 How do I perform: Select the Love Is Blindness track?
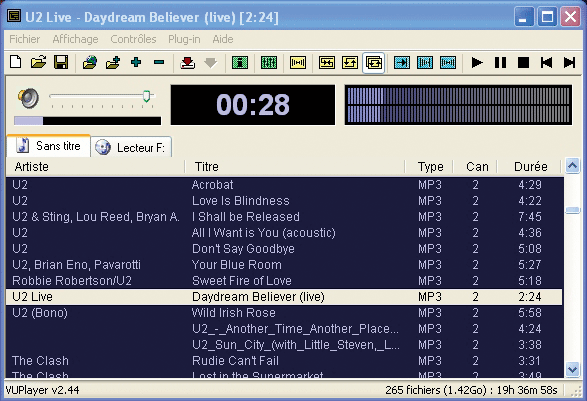click(x=284, y=201)
